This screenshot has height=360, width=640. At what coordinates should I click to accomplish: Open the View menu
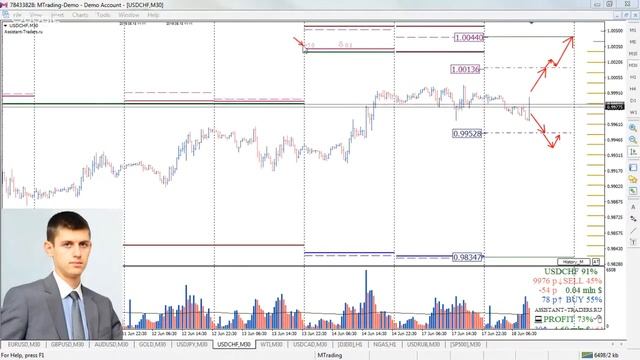(x=36, y=15)
